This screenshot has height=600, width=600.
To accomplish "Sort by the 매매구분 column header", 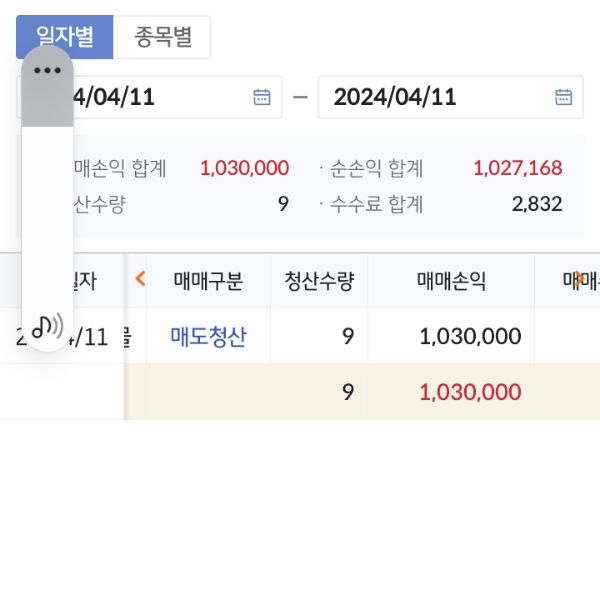I will coord(208,281).
